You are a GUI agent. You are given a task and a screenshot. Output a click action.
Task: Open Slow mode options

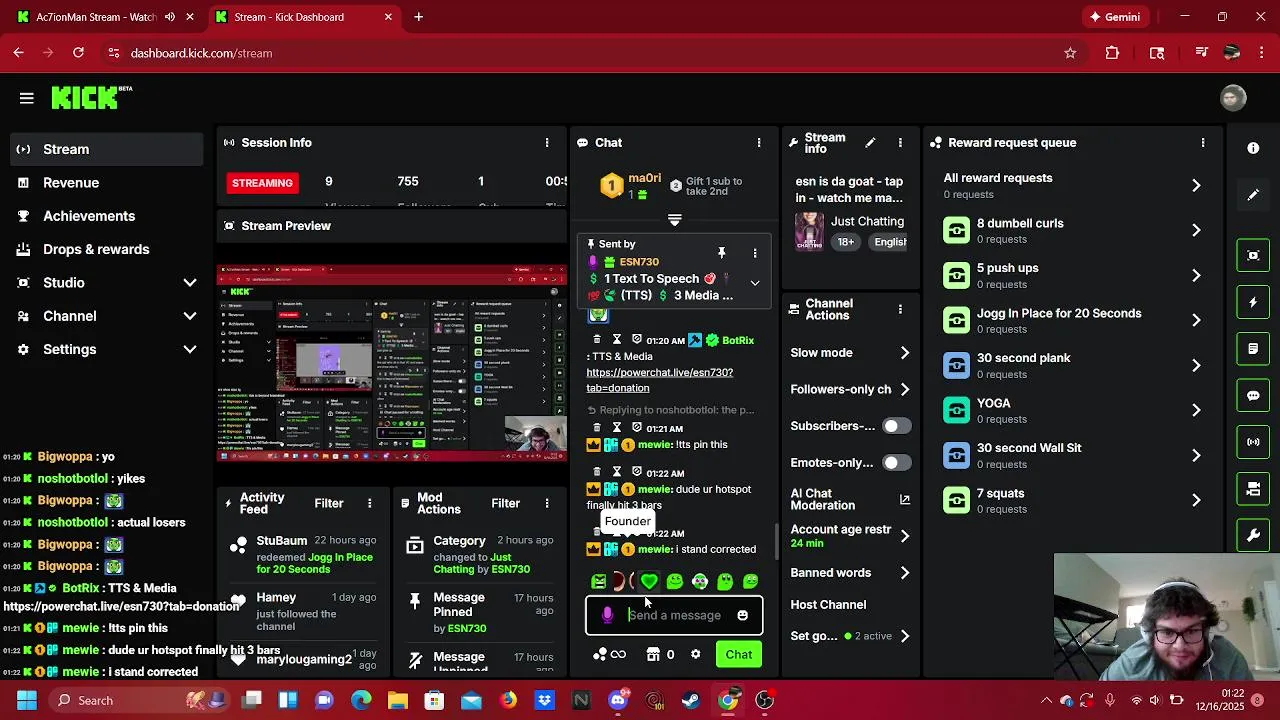tap(850, 353)
